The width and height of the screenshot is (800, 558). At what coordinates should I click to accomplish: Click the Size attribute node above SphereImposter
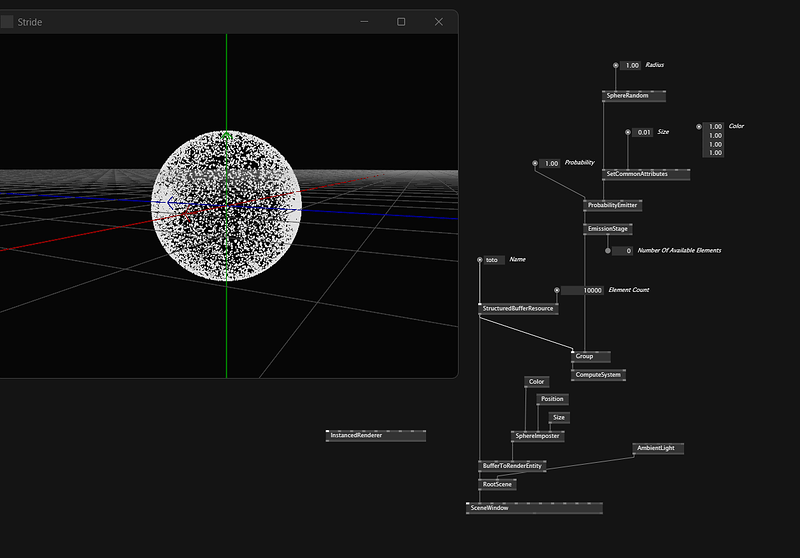[559, 418]
